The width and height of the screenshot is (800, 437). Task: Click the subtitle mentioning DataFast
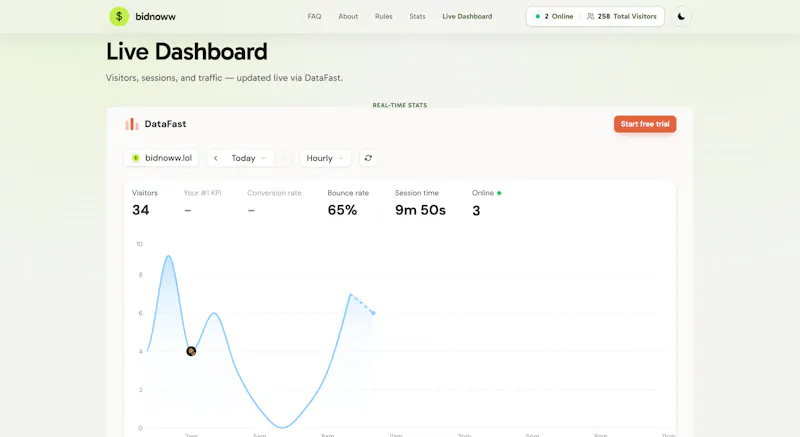pyautogui.click(x=224, y=78)
